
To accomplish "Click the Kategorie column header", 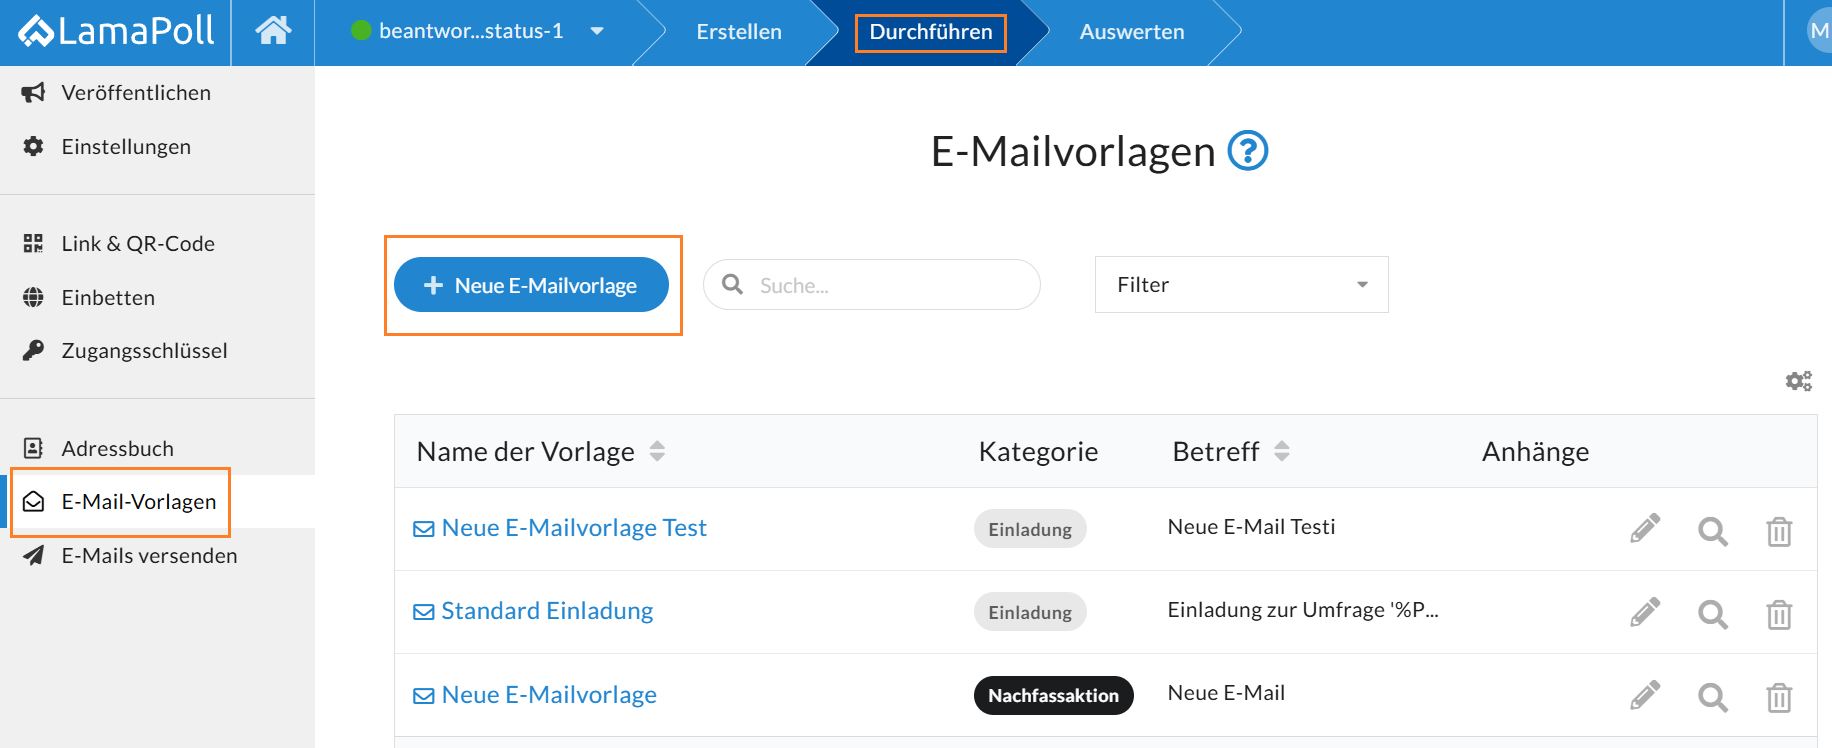I will tap(1038, 452).
